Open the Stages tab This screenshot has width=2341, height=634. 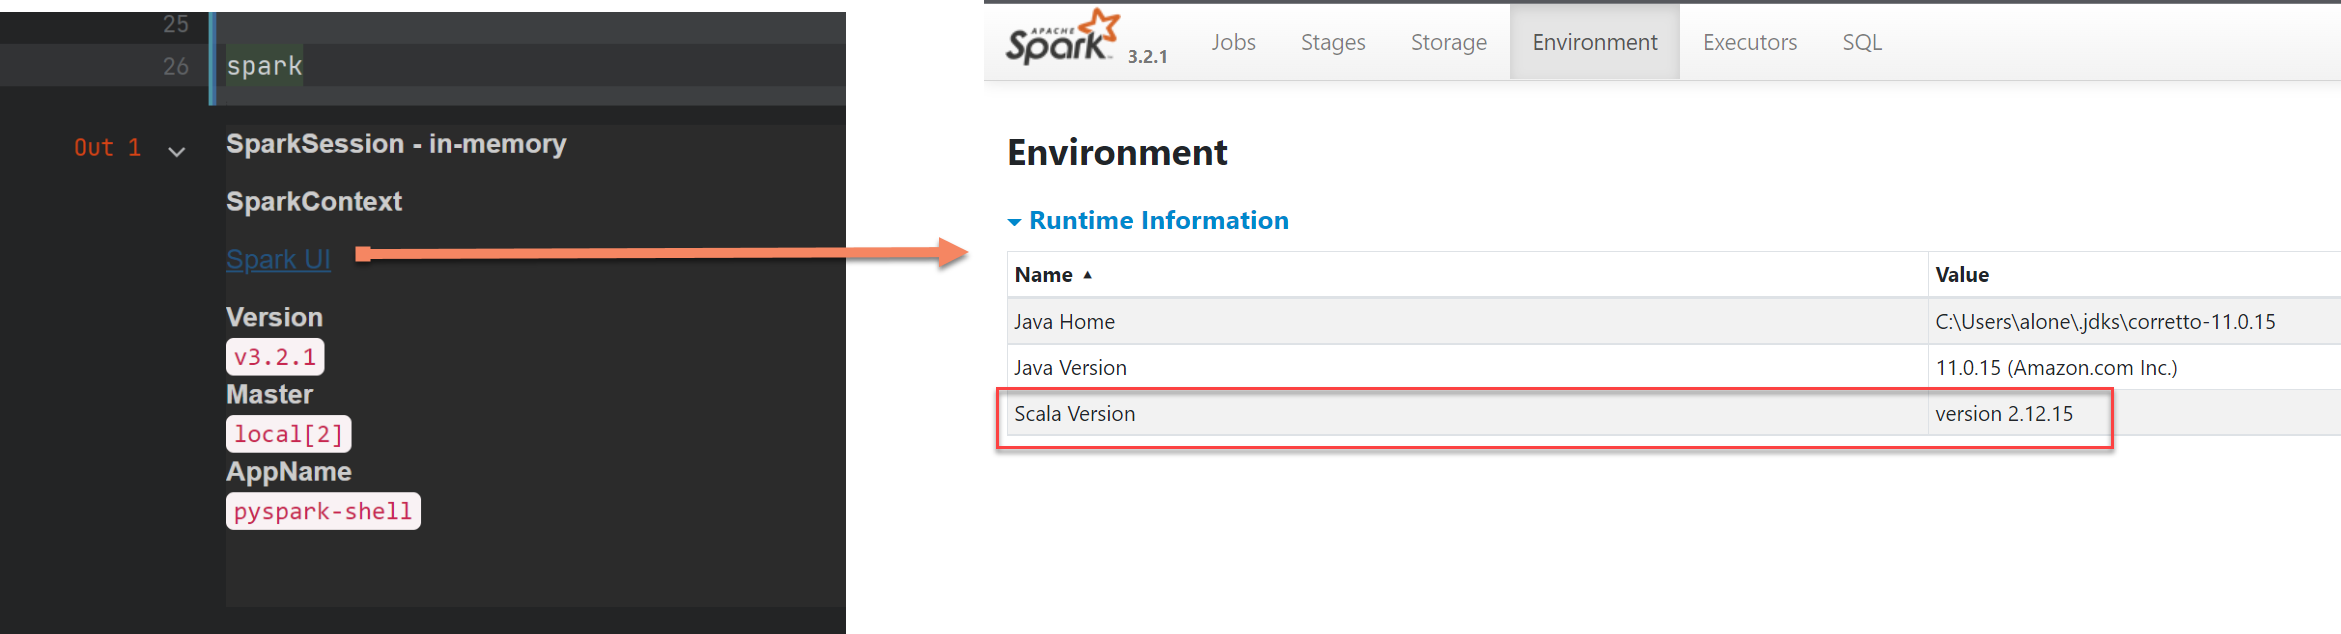coord(1333,42)
